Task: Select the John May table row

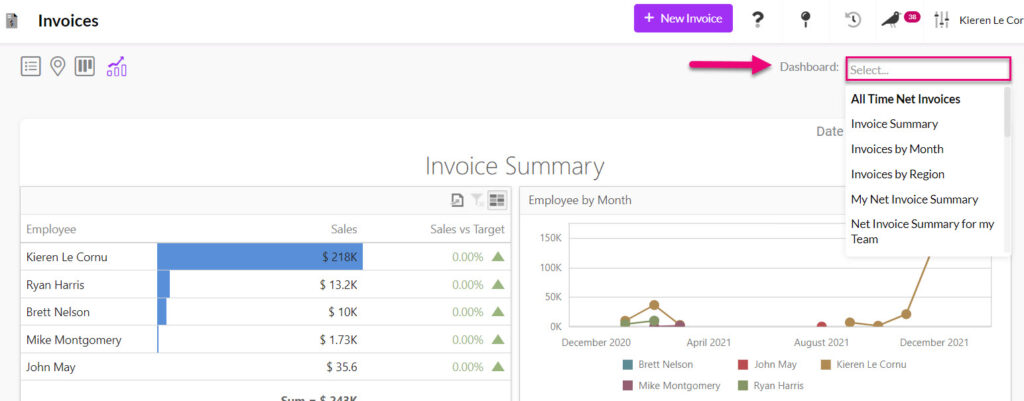Action: [x=266, y=367]
